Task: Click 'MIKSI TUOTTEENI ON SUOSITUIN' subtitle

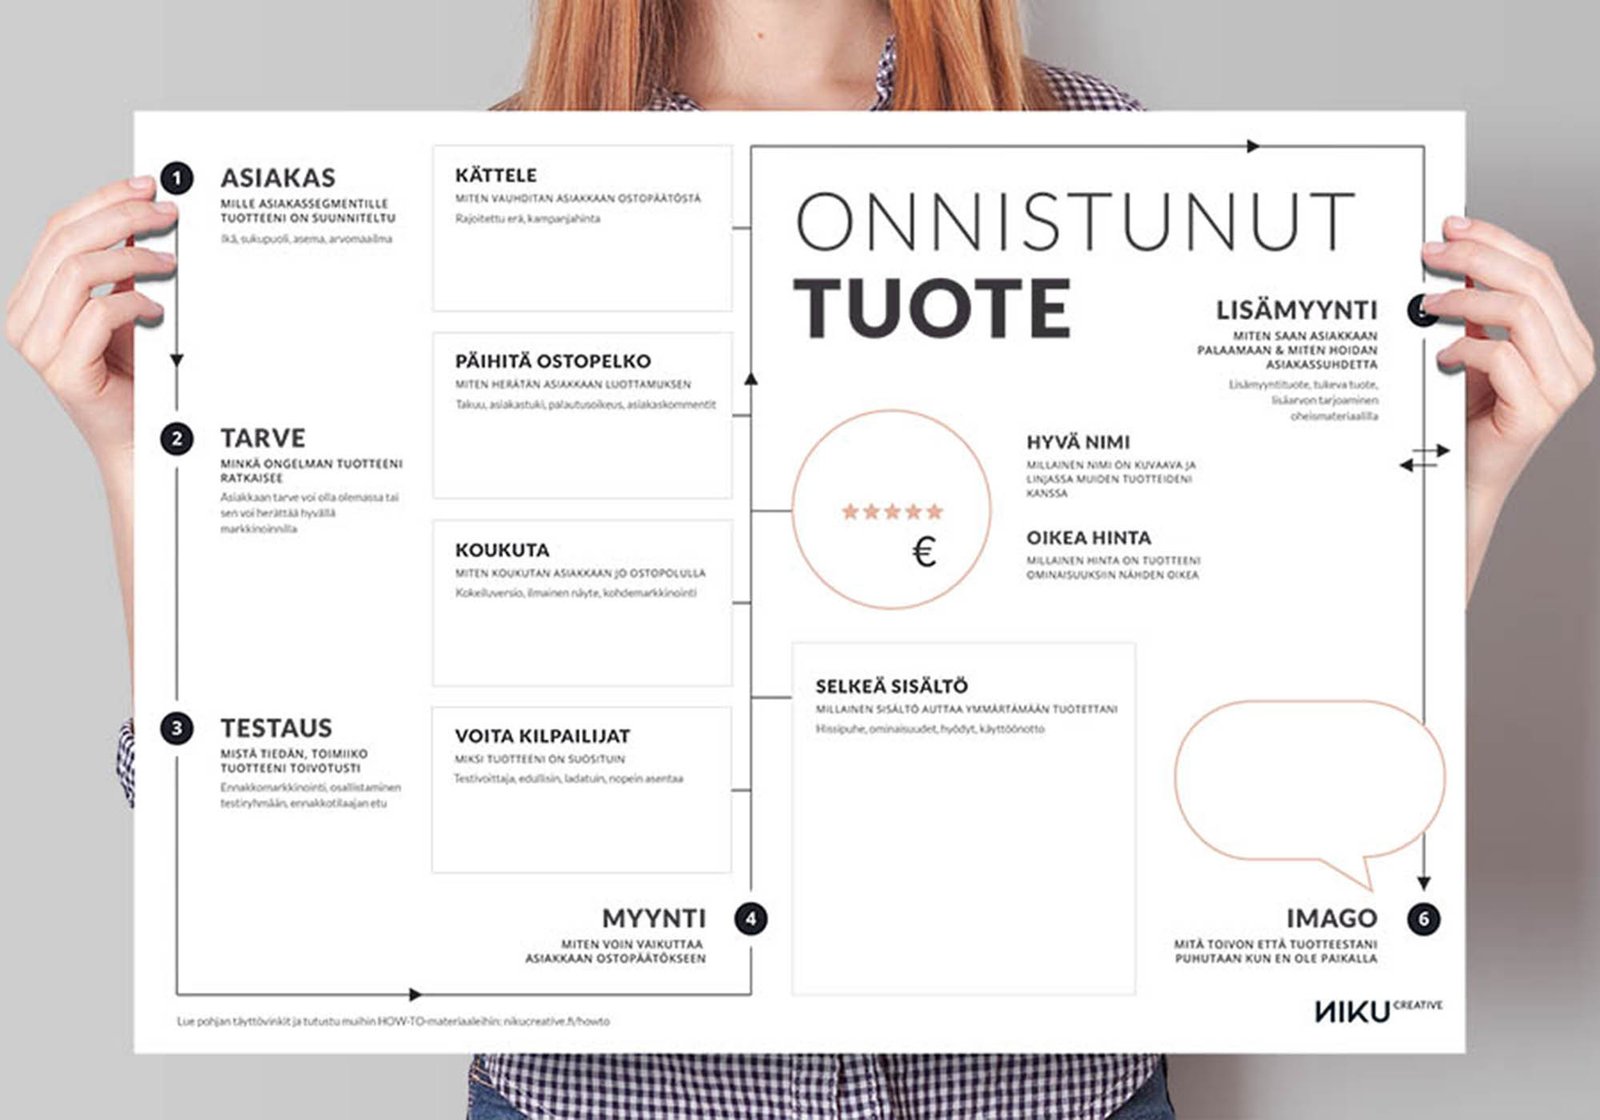Action: pos(540,759)
